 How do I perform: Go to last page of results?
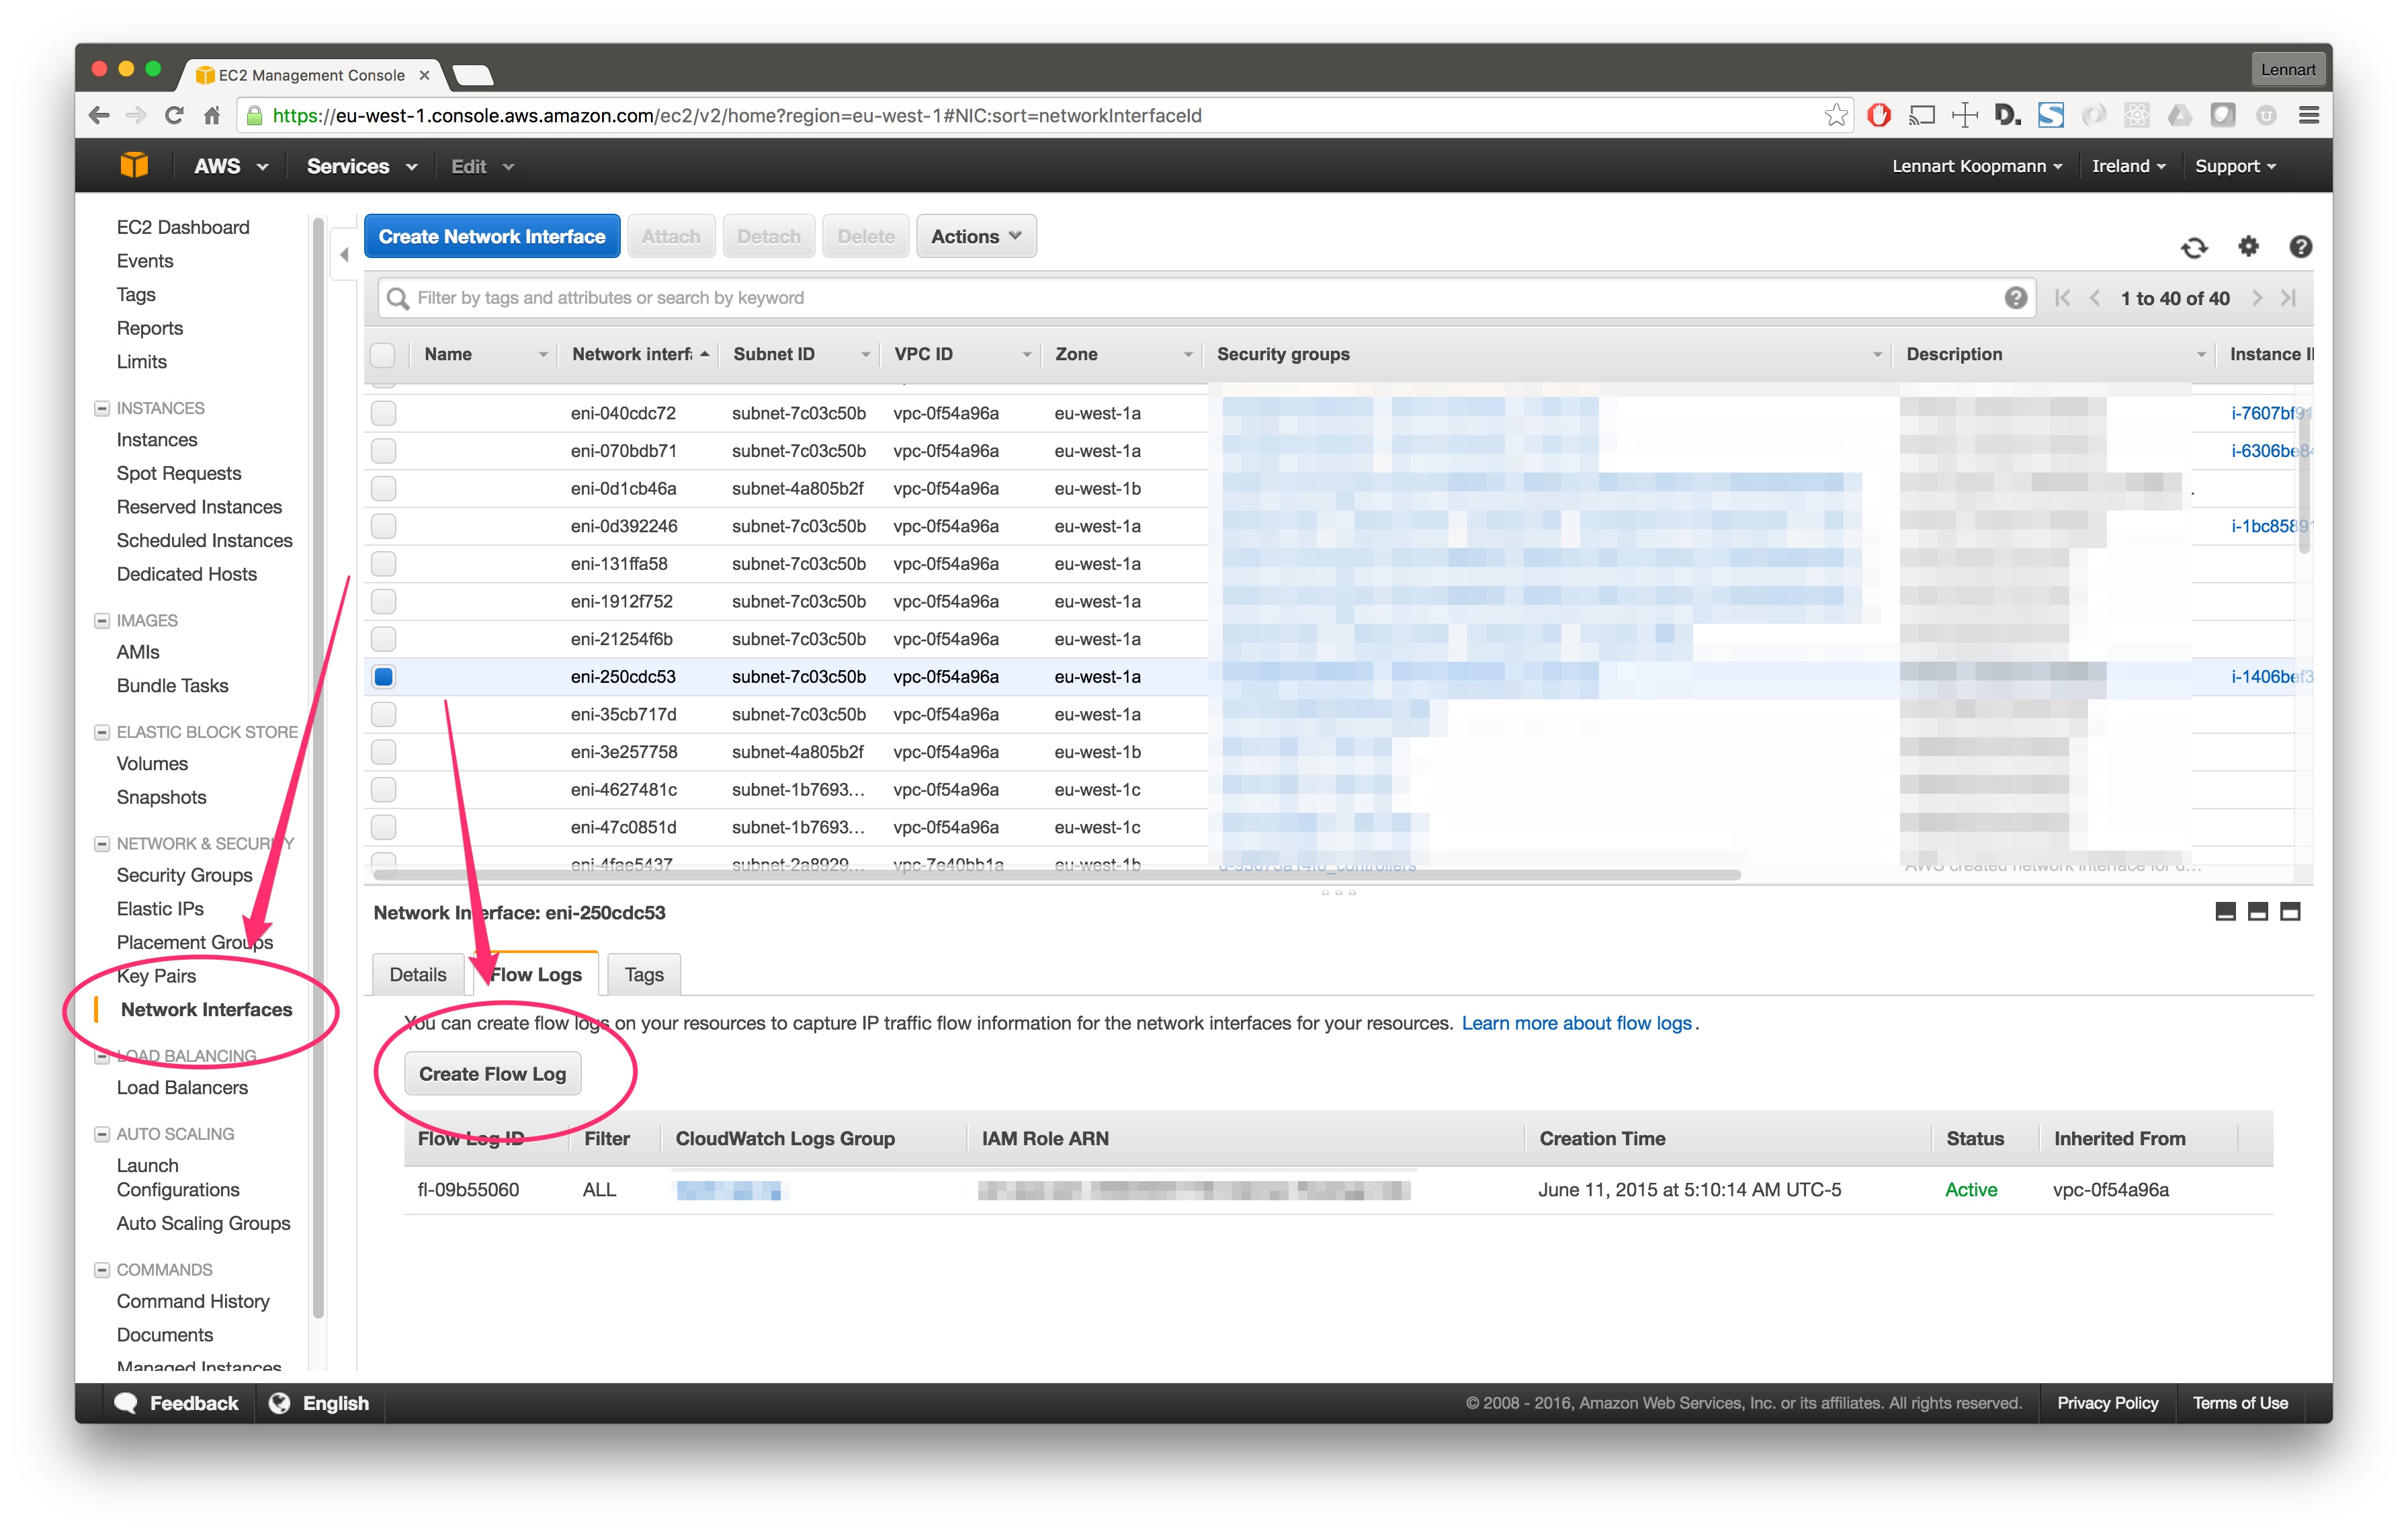pyautogui.click(x=2288, y=298)
